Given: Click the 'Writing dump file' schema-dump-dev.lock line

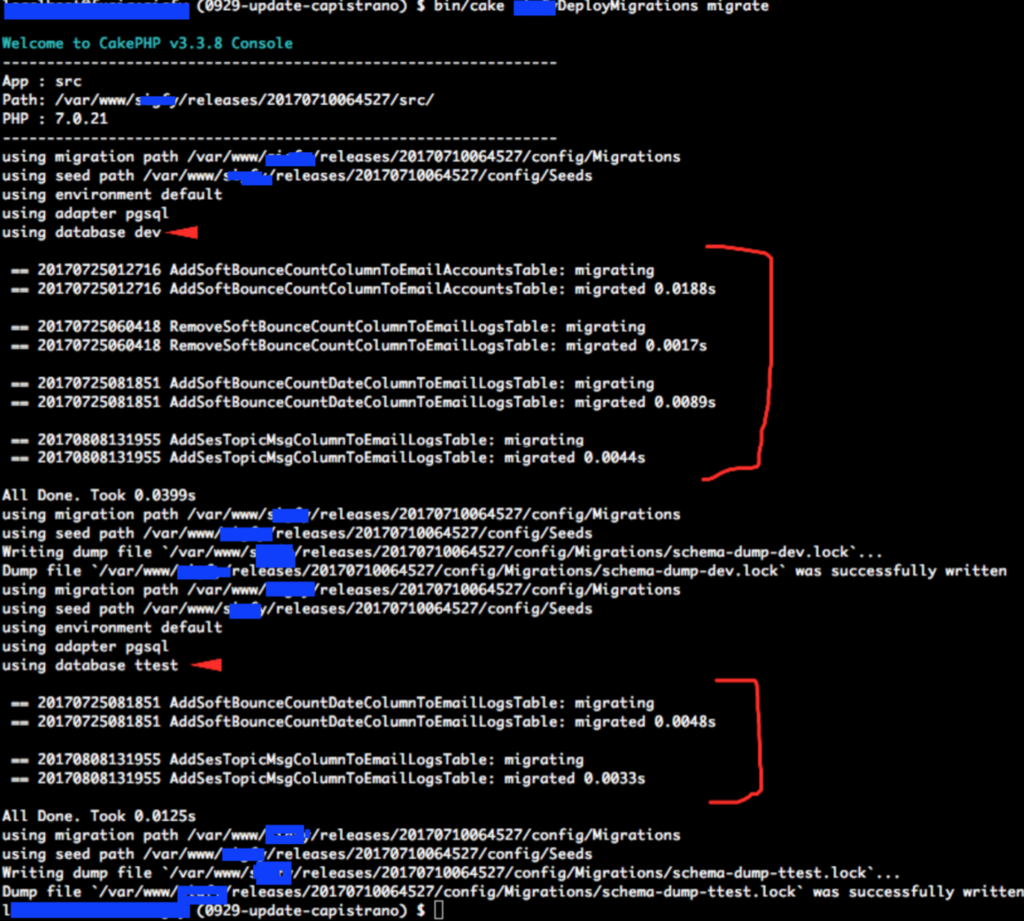Looking at the screenshot, I should pos(442,553).
